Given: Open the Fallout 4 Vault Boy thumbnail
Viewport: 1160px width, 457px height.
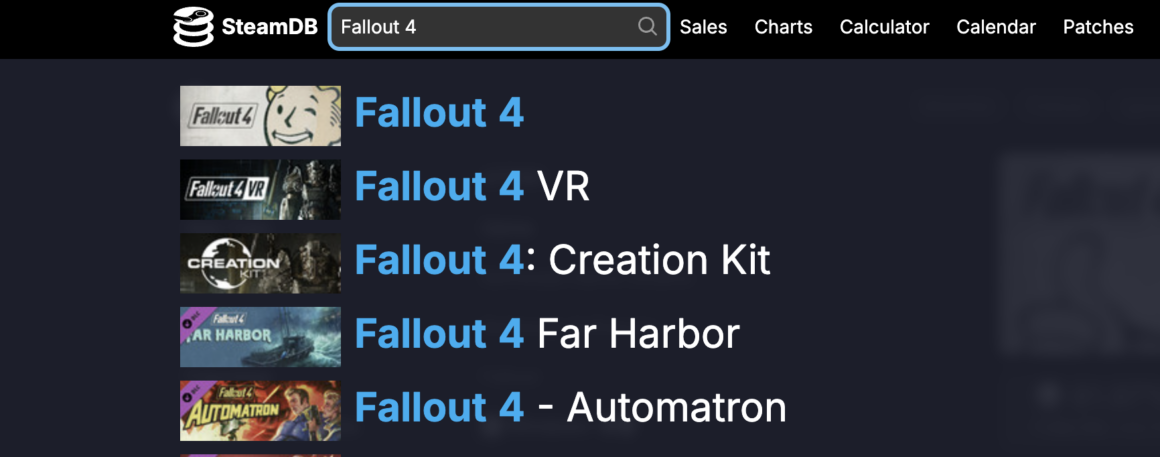Looking at the screenshot, I should tap(260, 116).
